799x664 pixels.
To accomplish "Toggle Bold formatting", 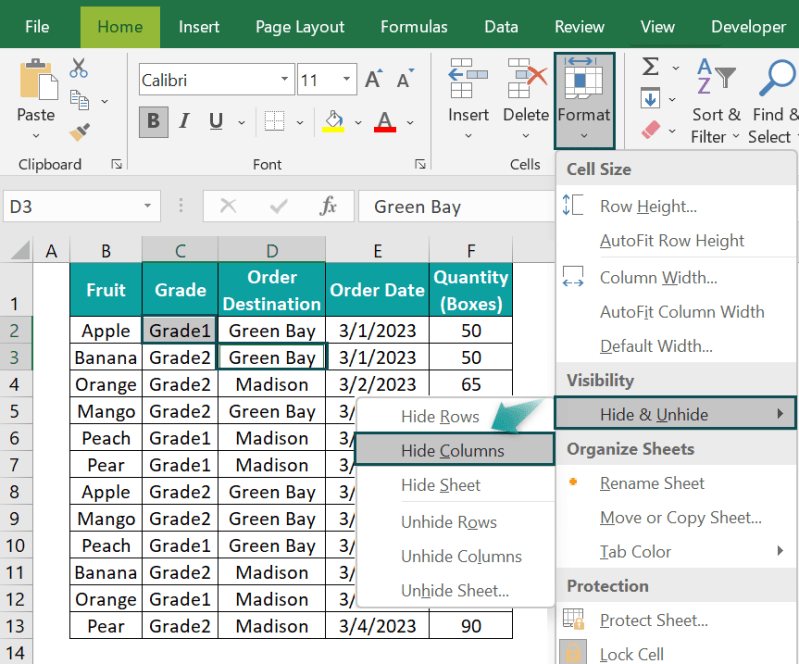I will (153, 122).
